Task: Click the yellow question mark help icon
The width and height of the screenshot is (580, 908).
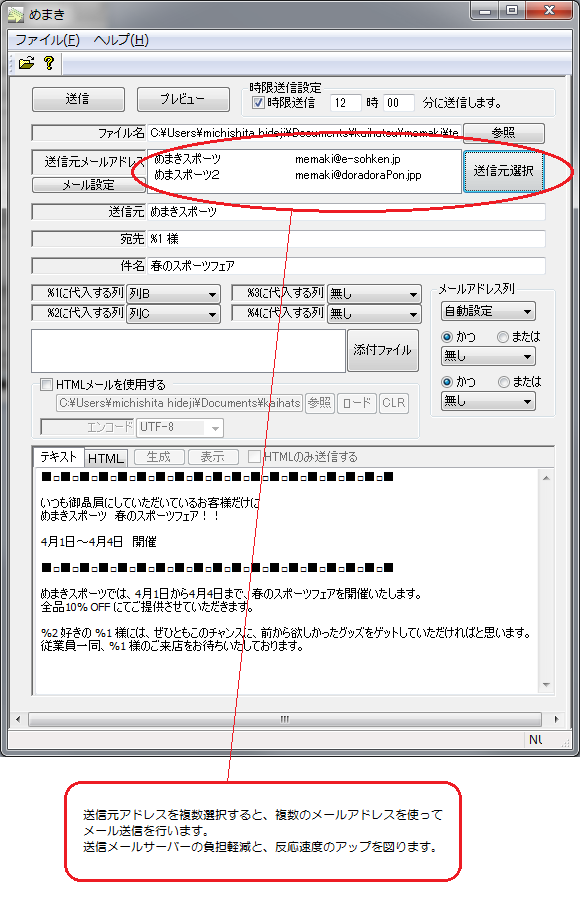Action: pos(49,63)
